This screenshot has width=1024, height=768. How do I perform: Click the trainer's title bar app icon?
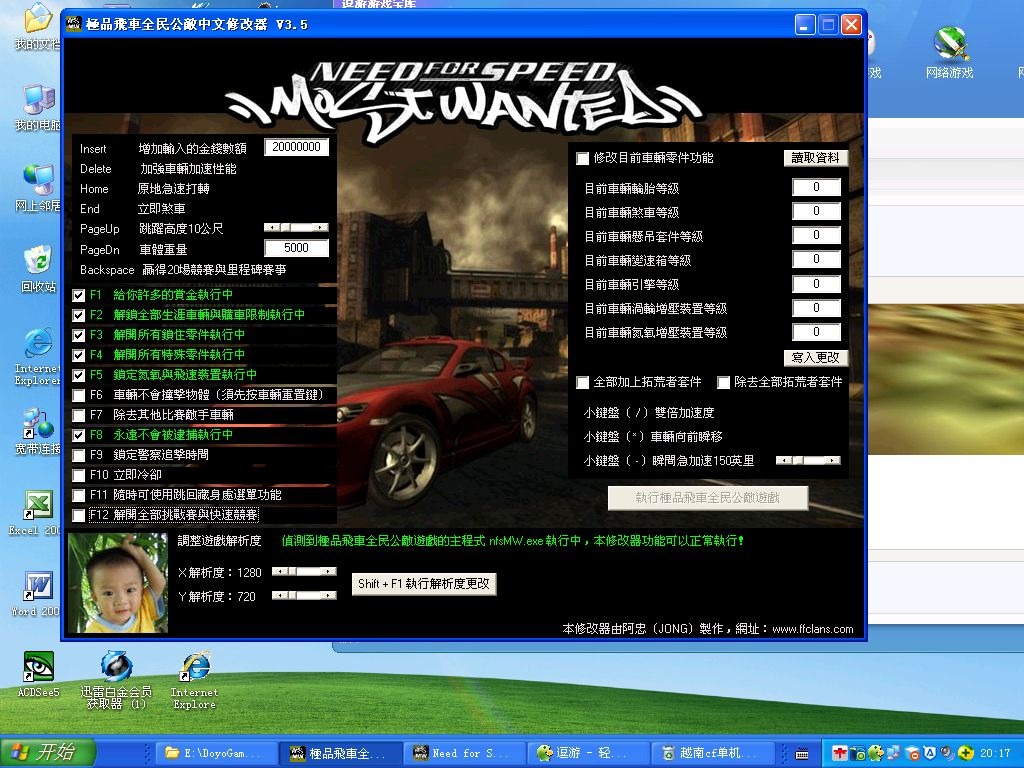(74, 24)
